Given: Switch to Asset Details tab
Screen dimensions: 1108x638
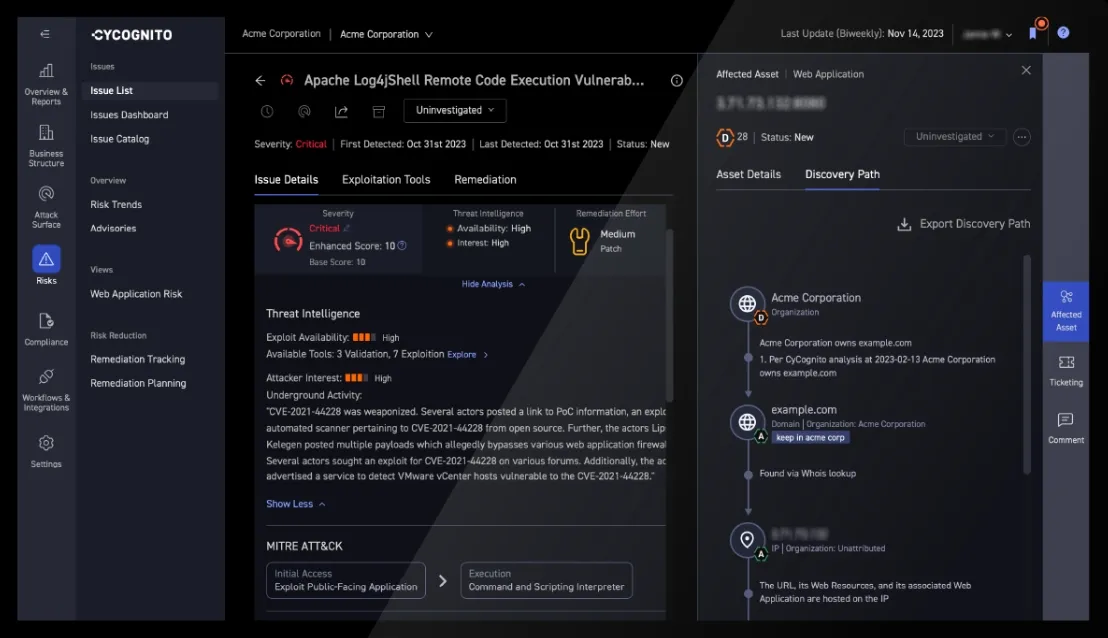Looking at the screenshot, I should [748, 174].
